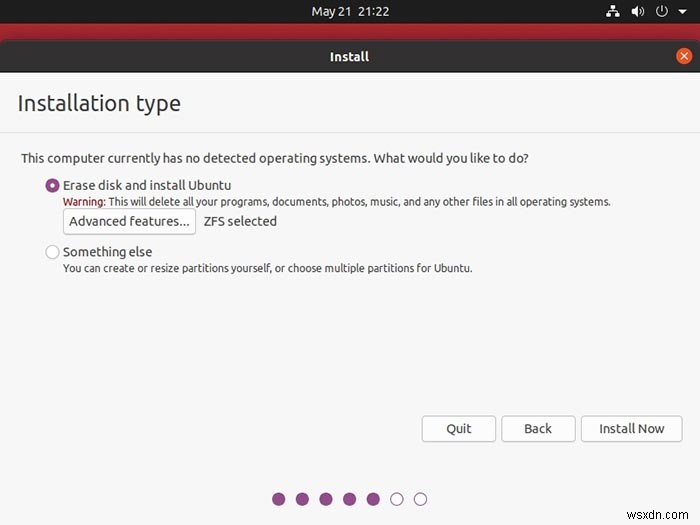Click the red Warning text
This screenshot has width=700, height=525.
pos(84,202)
